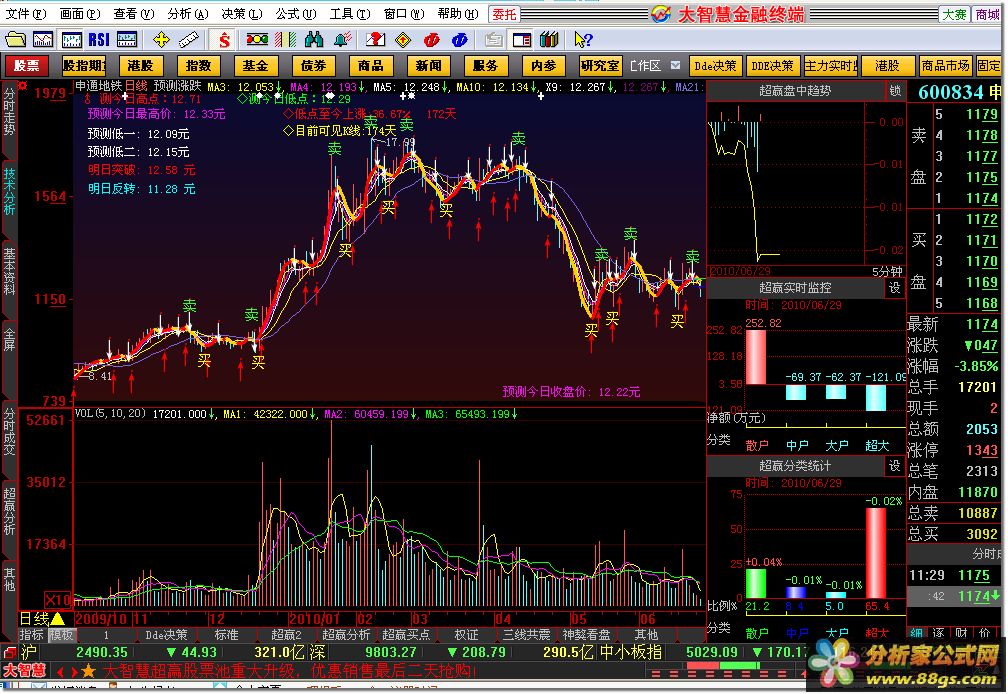Click the red dollar sign toolbar icon
This screenshot has height=694, width=1008.
pyautogui.click(x=224, y=40)
